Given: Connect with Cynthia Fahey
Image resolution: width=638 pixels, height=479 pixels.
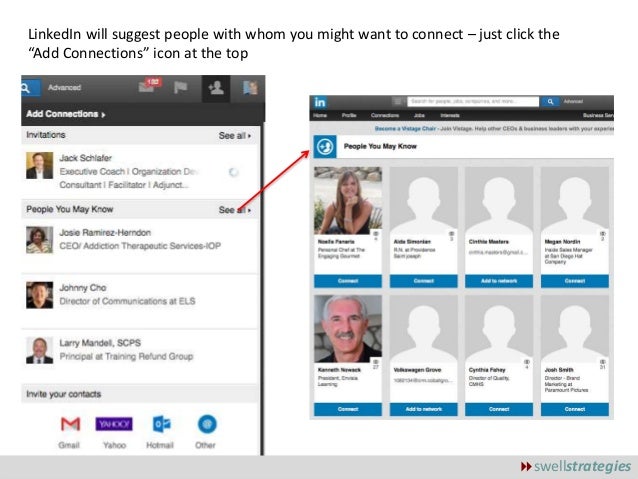Looking at the screenshot, I should [x=499, y=409].
